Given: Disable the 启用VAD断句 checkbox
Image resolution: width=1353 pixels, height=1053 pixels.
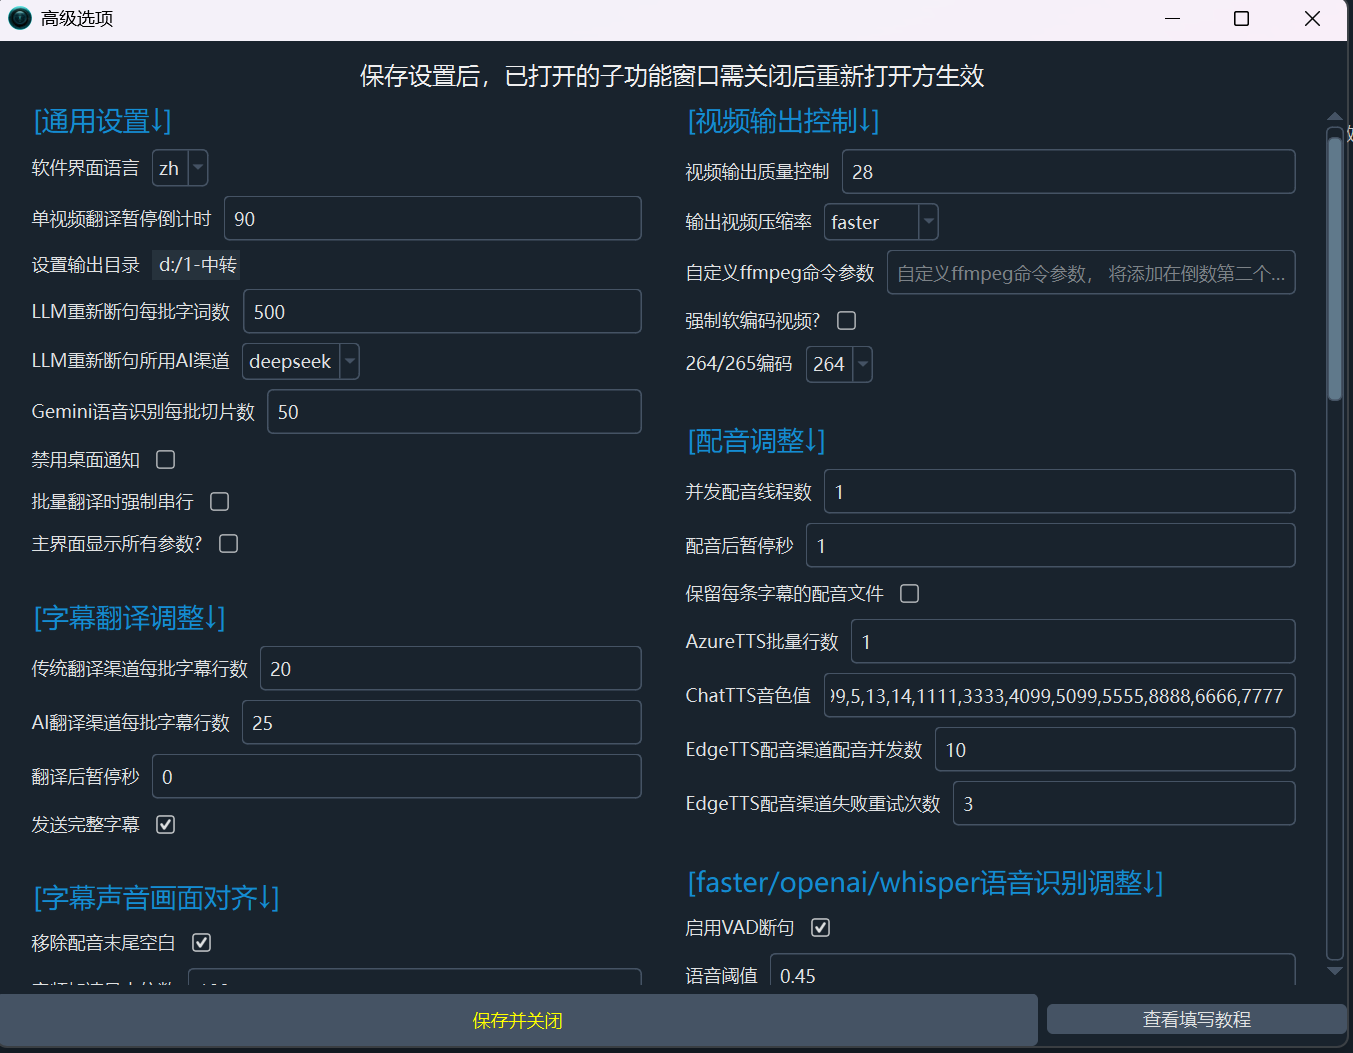Looking at the screenshot, I should (820, 927).
